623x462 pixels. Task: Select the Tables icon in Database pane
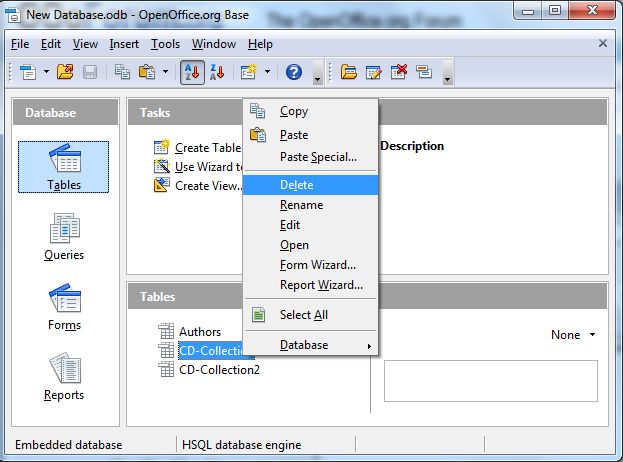point(64,166)
